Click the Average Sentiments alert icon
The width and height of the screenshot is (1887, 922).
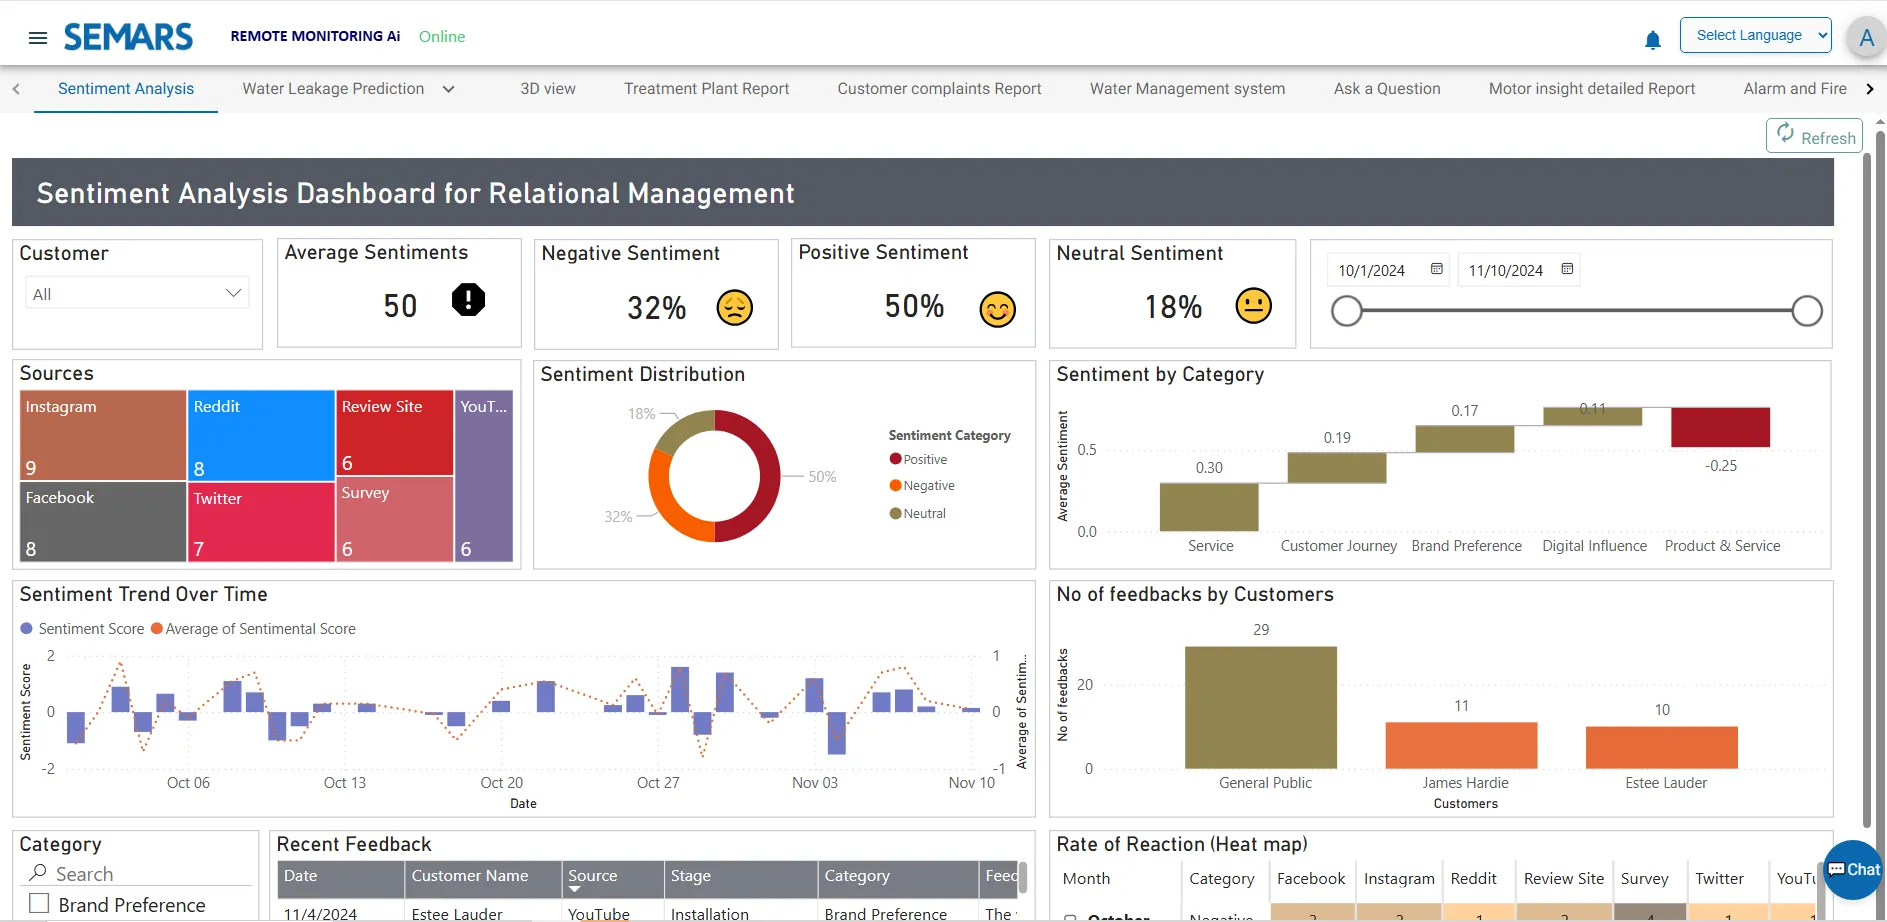point(468,300)
